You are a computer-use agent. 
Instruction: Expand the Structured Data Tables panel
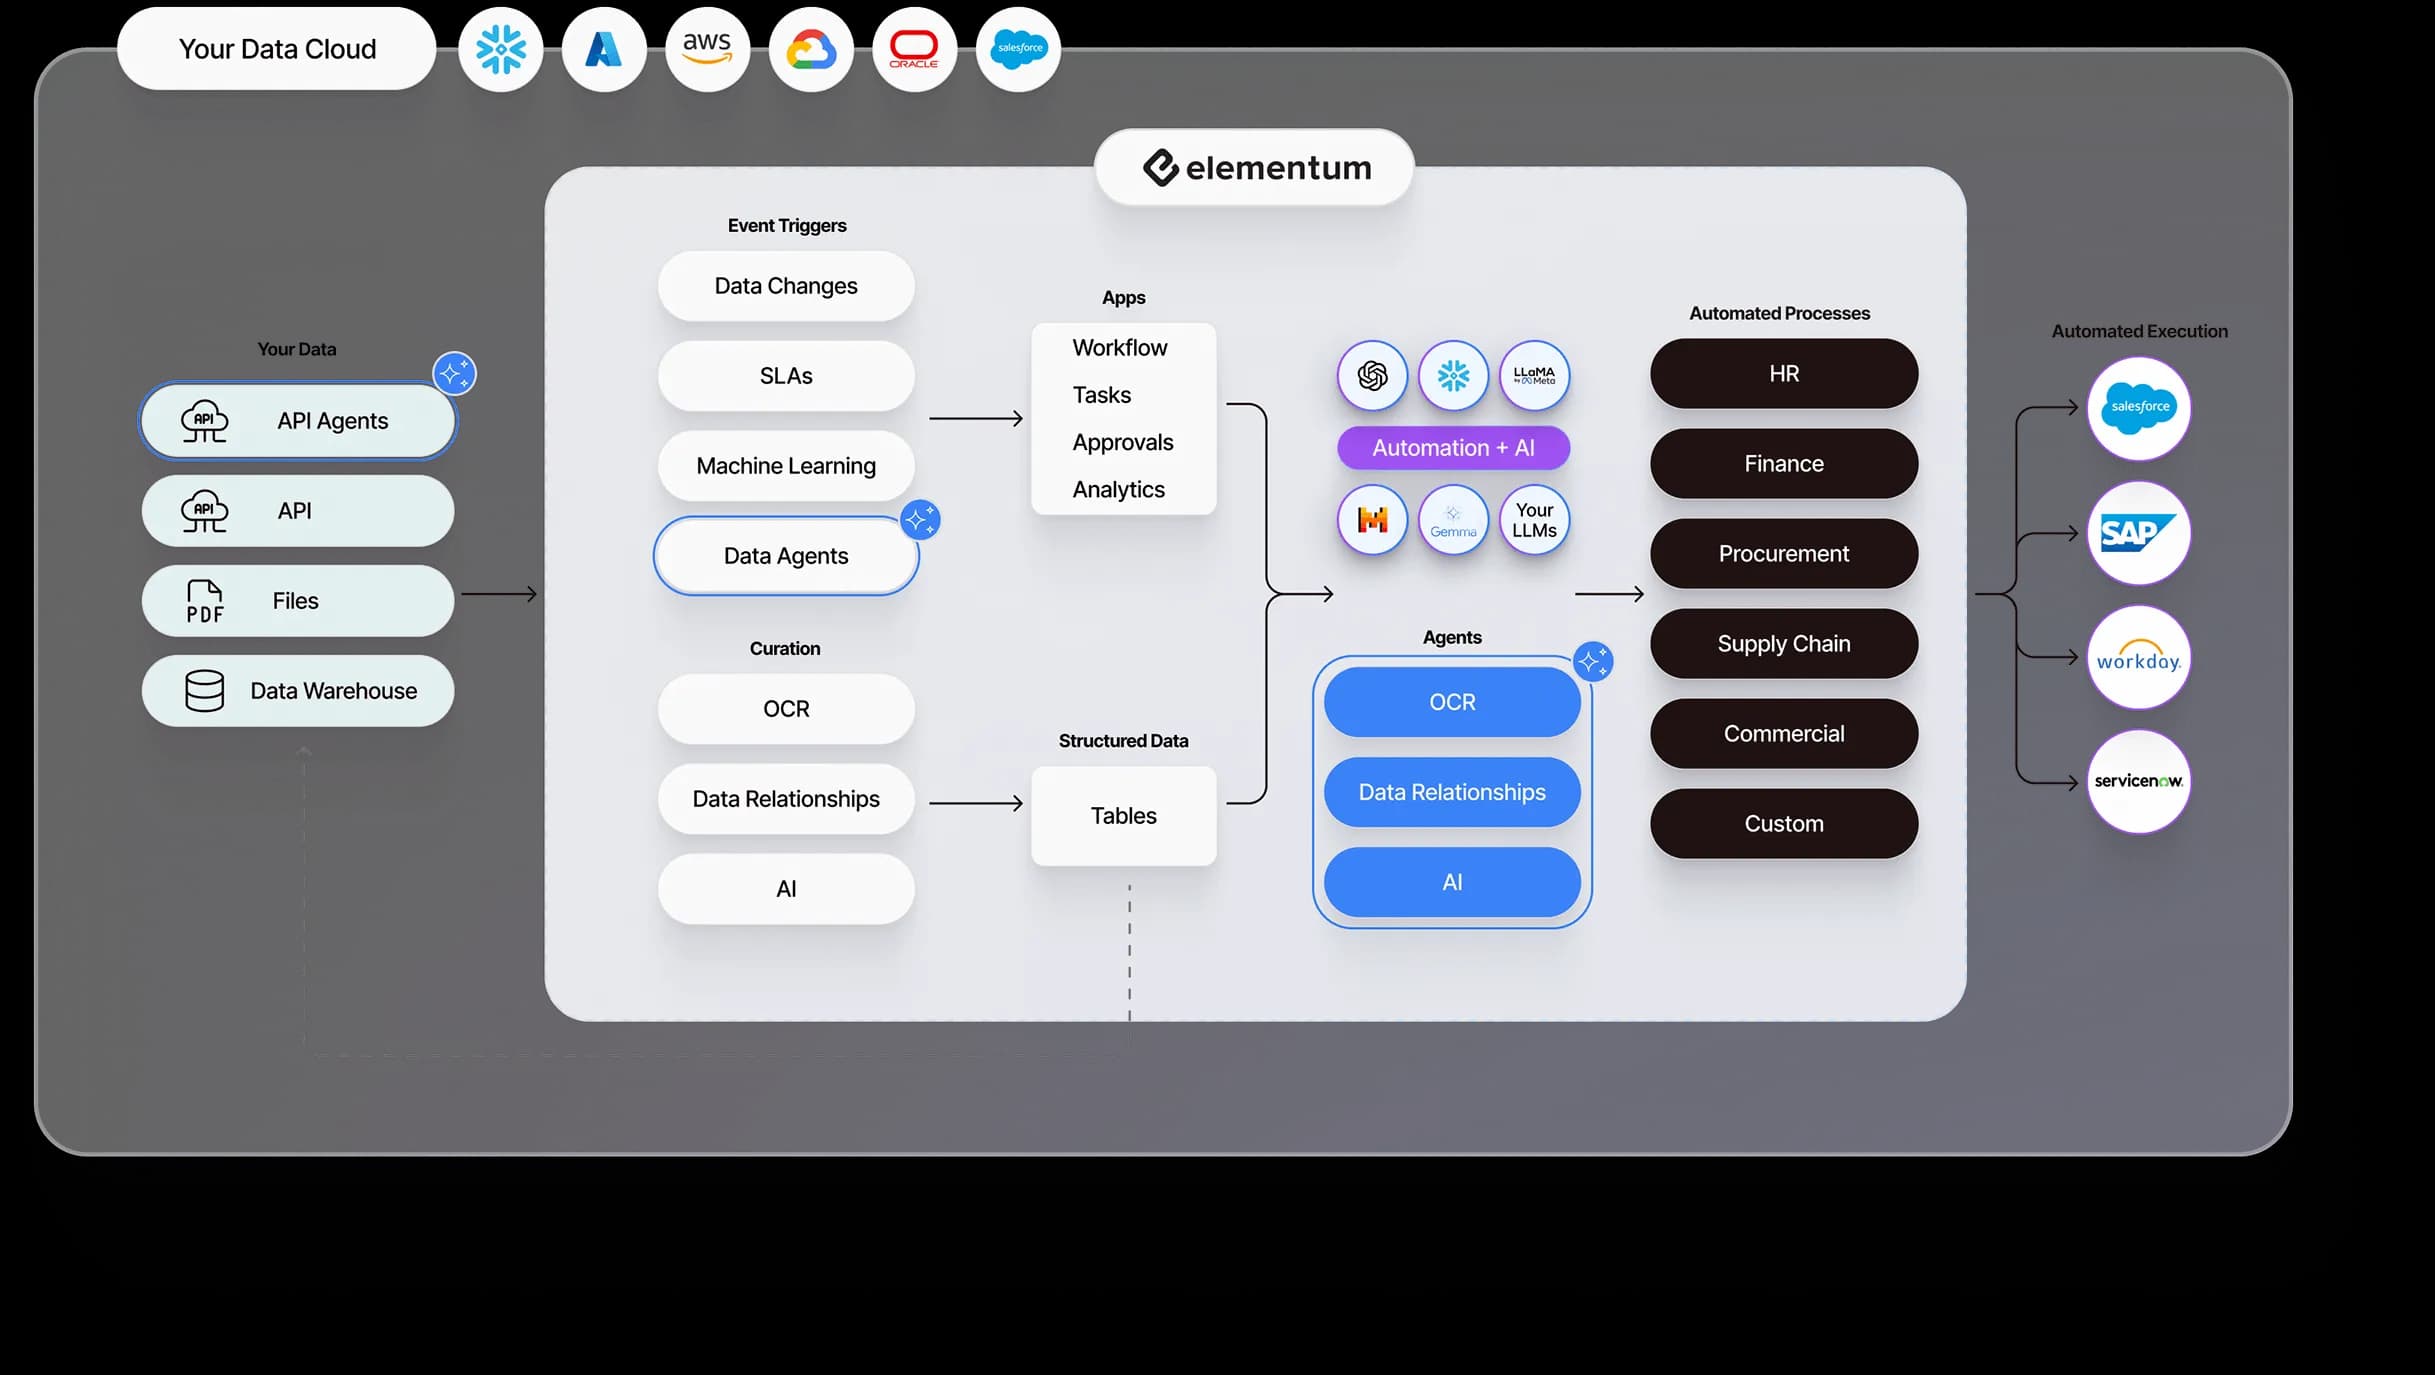(x=1123, y=815)
